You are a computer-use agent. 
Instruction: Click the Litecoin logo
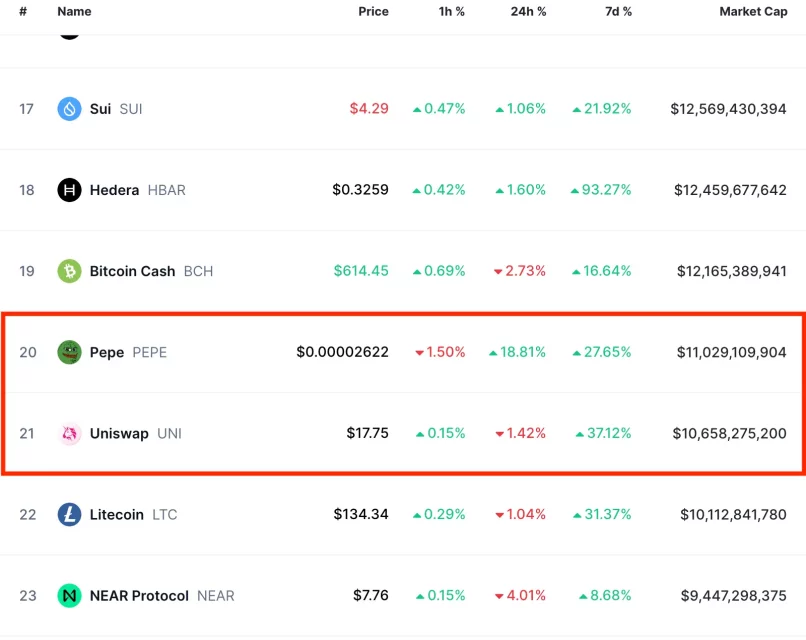pyautogui.click(x=67, y=514)
